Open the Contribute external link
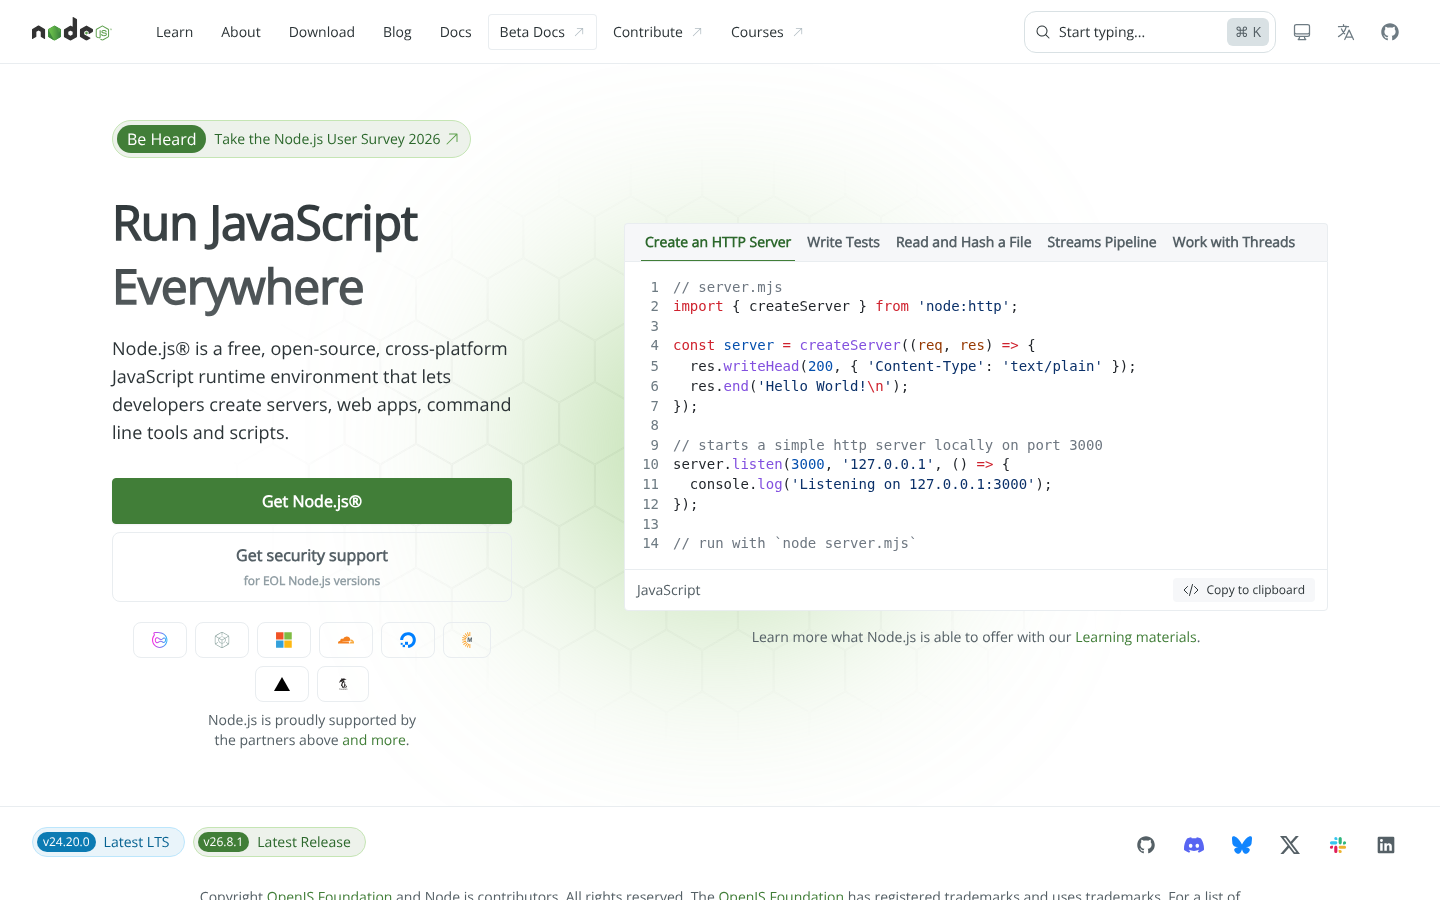The image size is (1440, 900). 658,32
